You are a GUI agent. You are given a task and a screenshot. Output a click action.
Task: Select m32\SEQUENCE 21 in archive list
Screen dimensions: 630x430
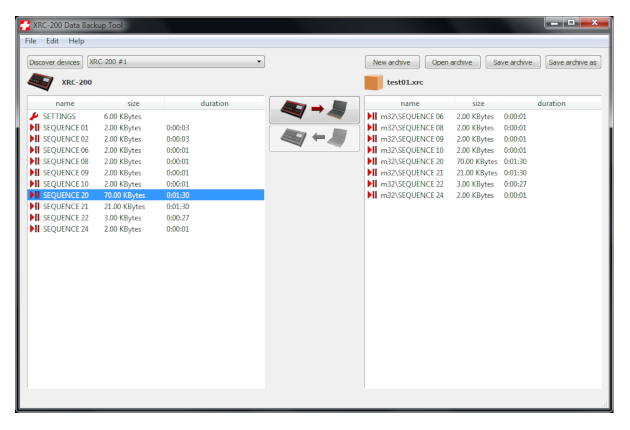point(410,173)
